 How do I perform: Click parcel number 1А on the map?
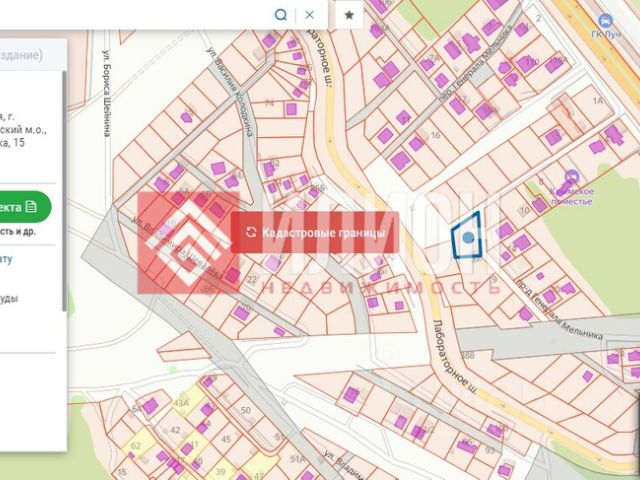point(598,100)
